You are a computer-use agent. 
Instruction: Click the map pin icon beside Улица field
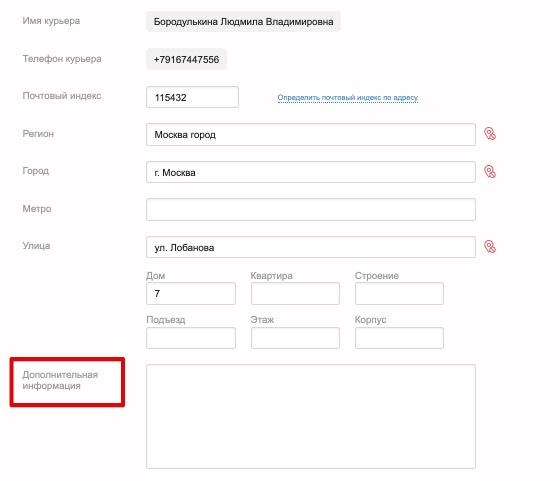(x=490, y=247)
